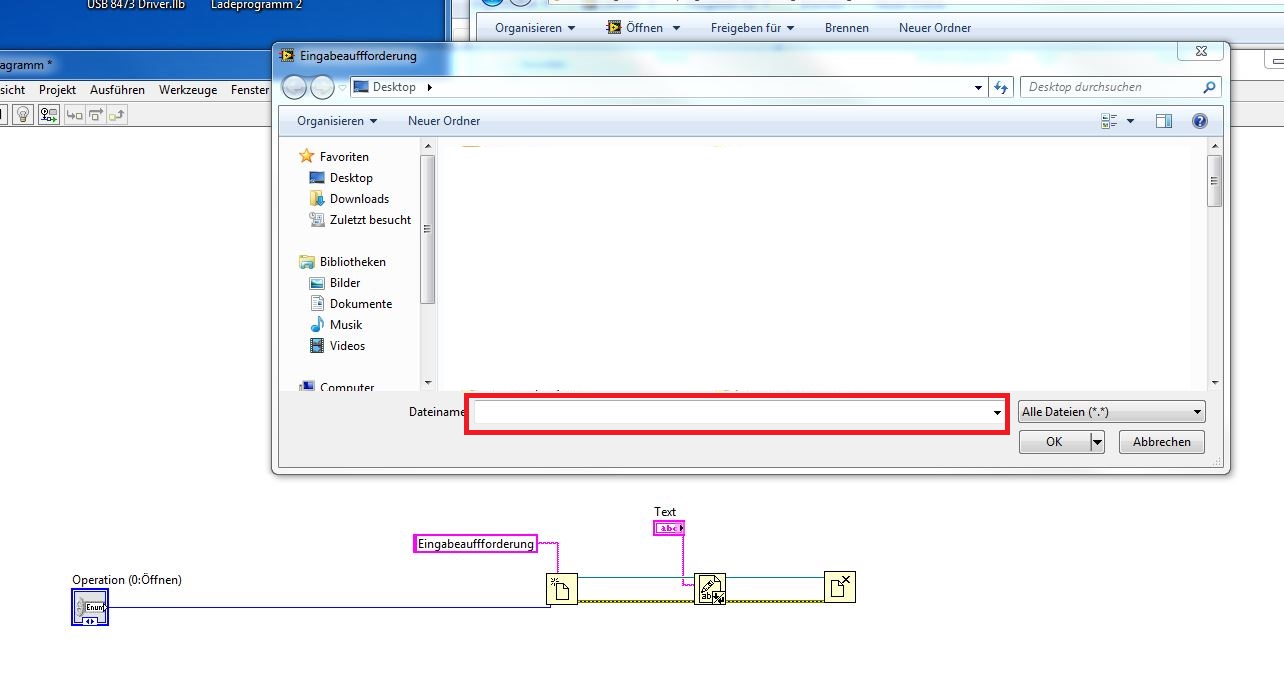
Task: Go forward using dialog's forward arrow button
Action: [x=322, y=87]
